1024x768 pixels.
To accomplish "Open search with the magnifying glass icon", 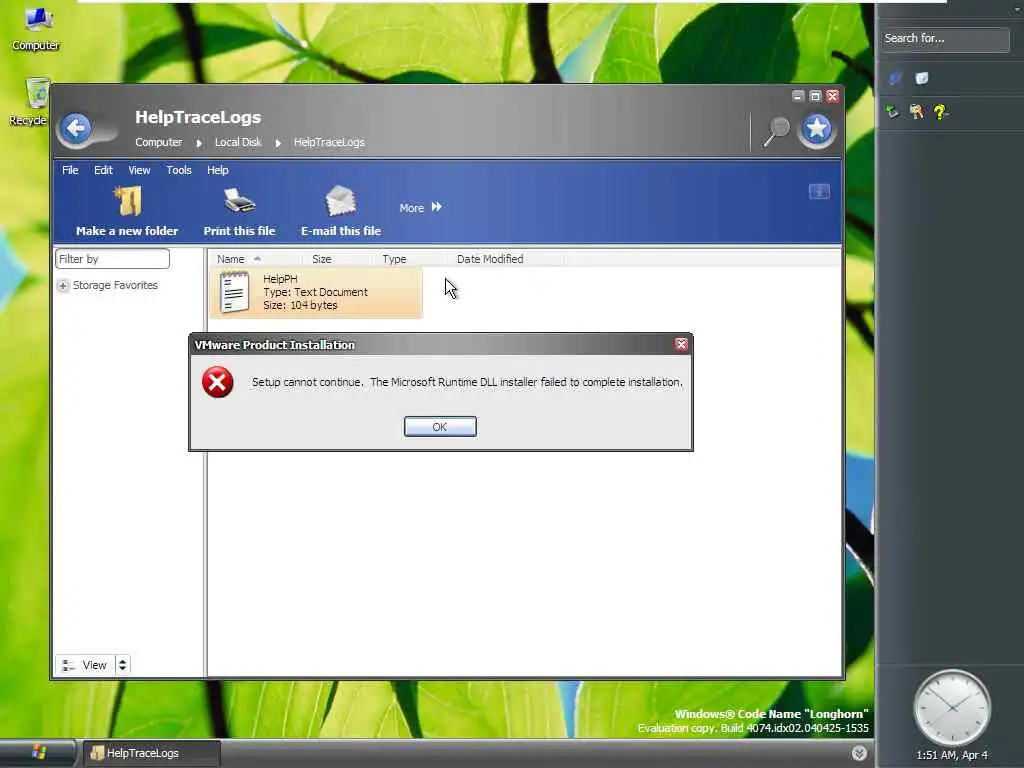I will (776, 132).
